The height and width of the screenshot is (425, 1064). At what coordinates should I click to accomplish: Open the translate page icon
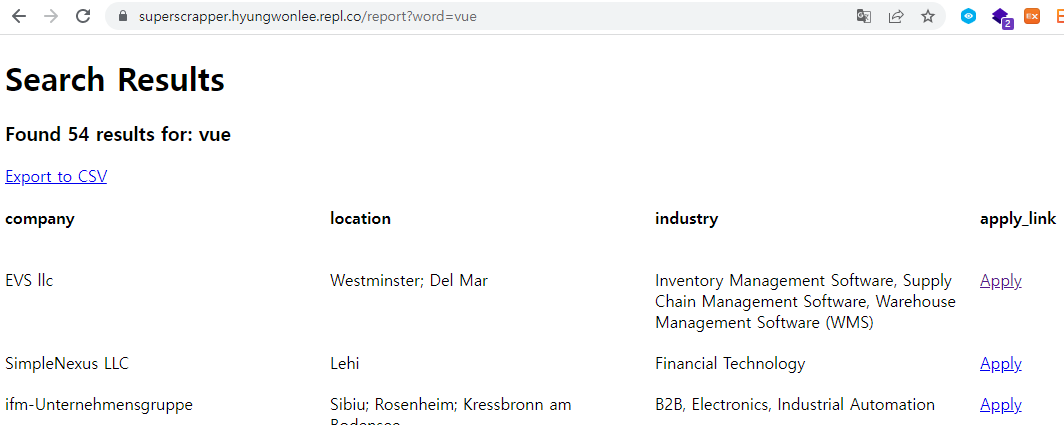pos(864,16)
